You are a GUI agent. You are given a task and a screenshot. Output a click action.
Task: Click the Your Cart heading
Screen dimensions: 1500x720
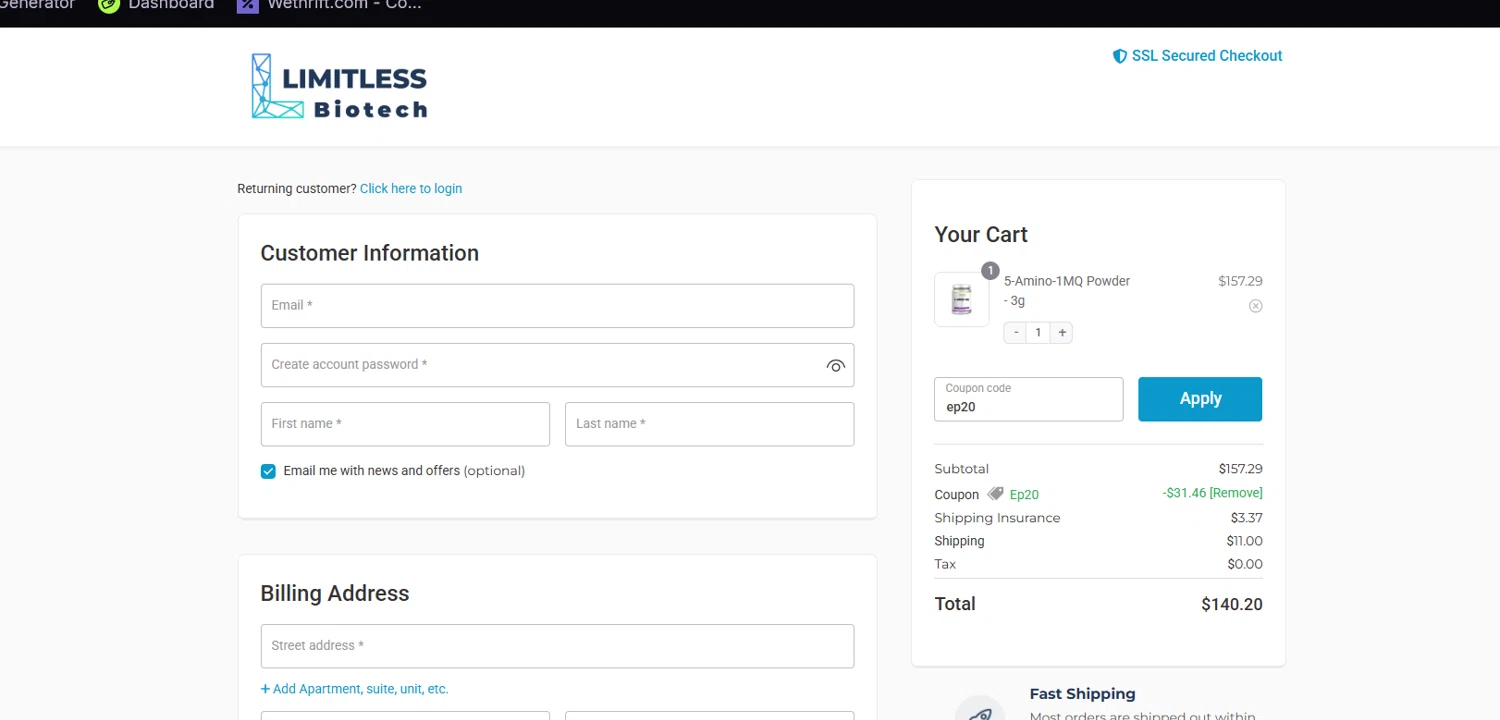point(981,235)
